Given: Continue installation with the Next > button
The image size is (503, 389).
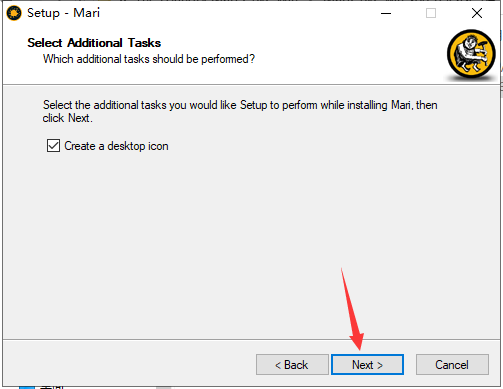Looking at the screenshot, I should pos(367,365).
